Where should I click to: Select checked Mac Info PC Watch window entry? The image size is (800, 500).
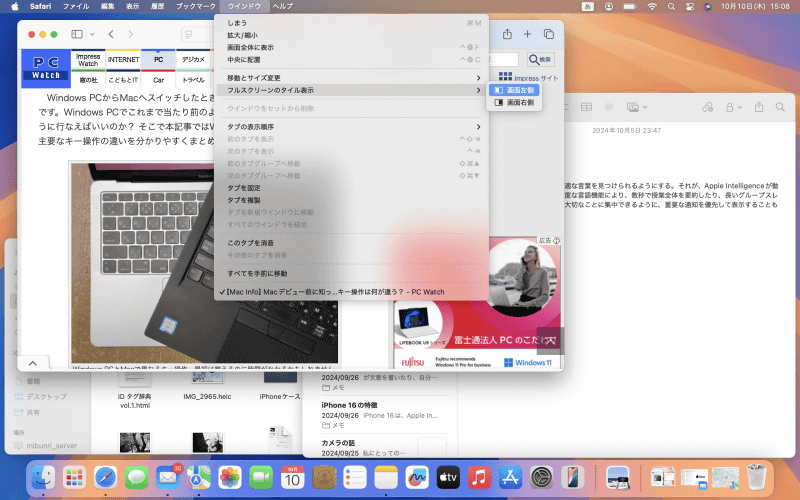[x=351, y=292]
